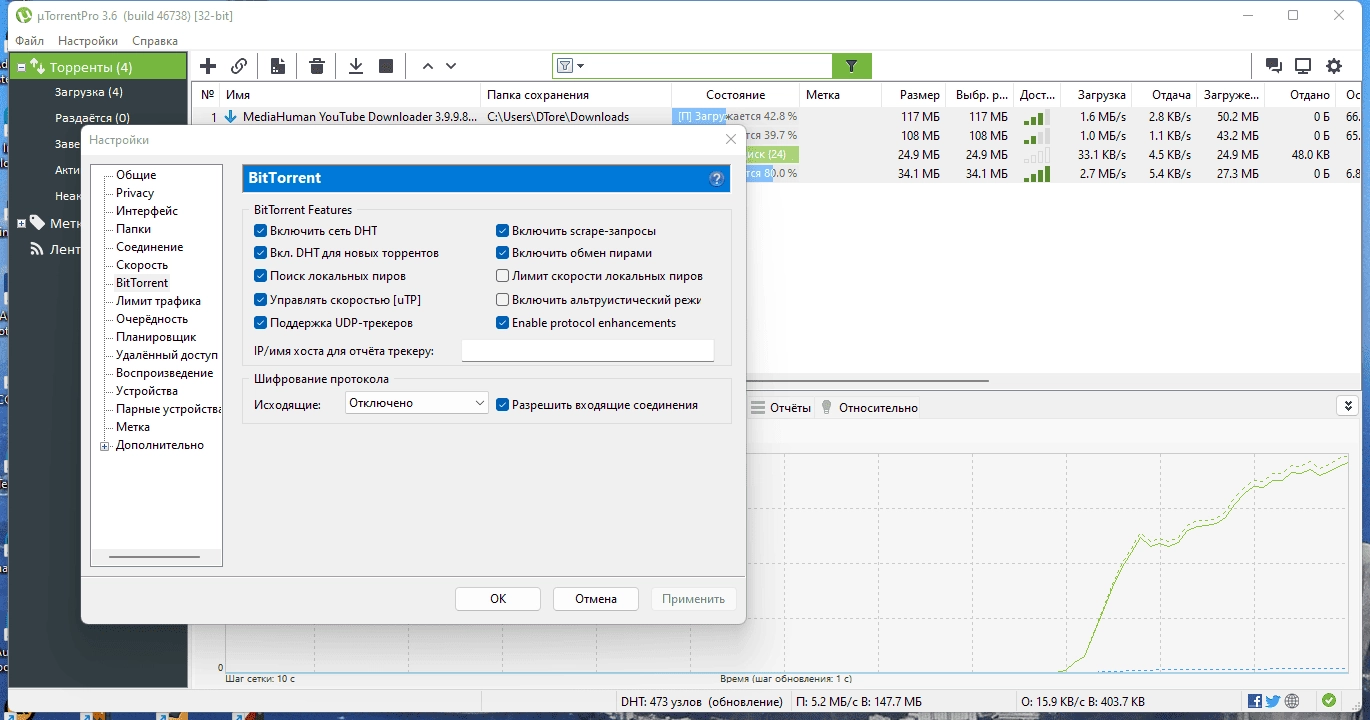The height and width of the screenshot is (720, 1370).
Task: Click the green network OK checkmark icon
Action: point(1329,701)
